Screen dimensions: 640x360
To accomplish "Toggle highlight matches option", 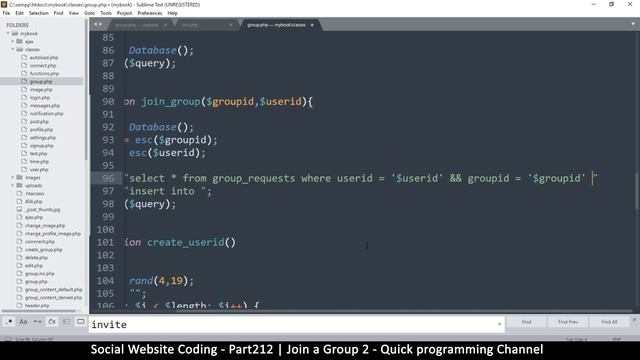I will [80, 322].
